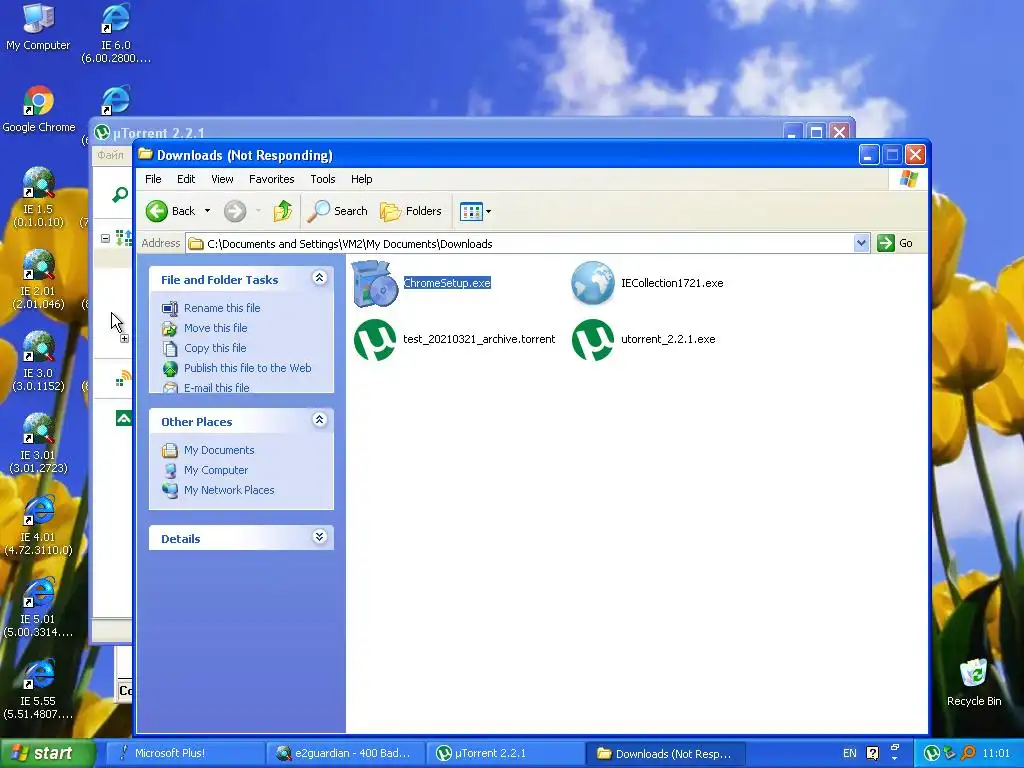This screenshot has width=1024, height=768.
Task: Click the greyed Forward arrow icon
Action: (235, 211)
